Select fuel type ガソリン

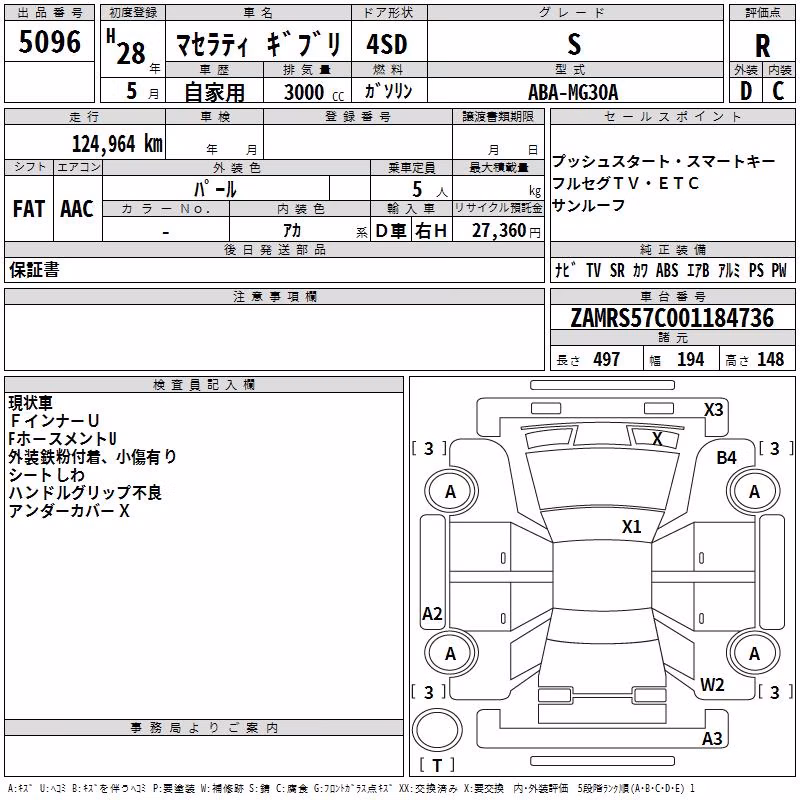tap(388, 91)
